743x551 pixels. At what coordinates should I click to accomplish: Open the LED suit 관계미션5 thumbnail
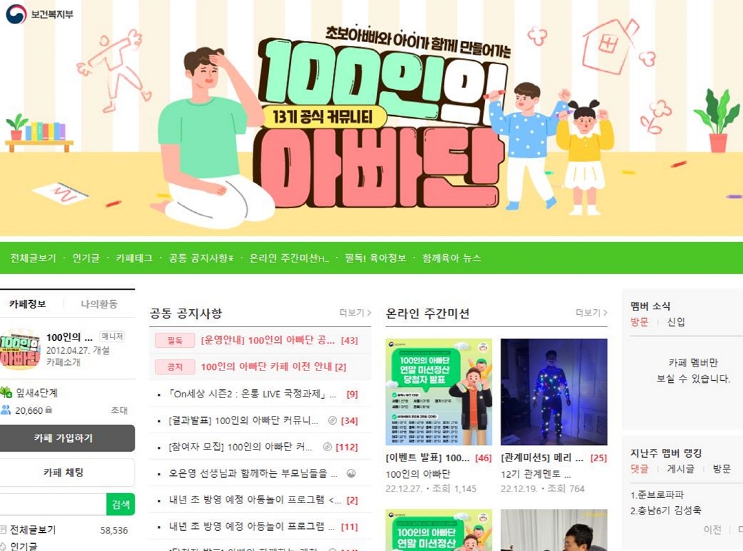pyautogui.click(x=553, y=392)
